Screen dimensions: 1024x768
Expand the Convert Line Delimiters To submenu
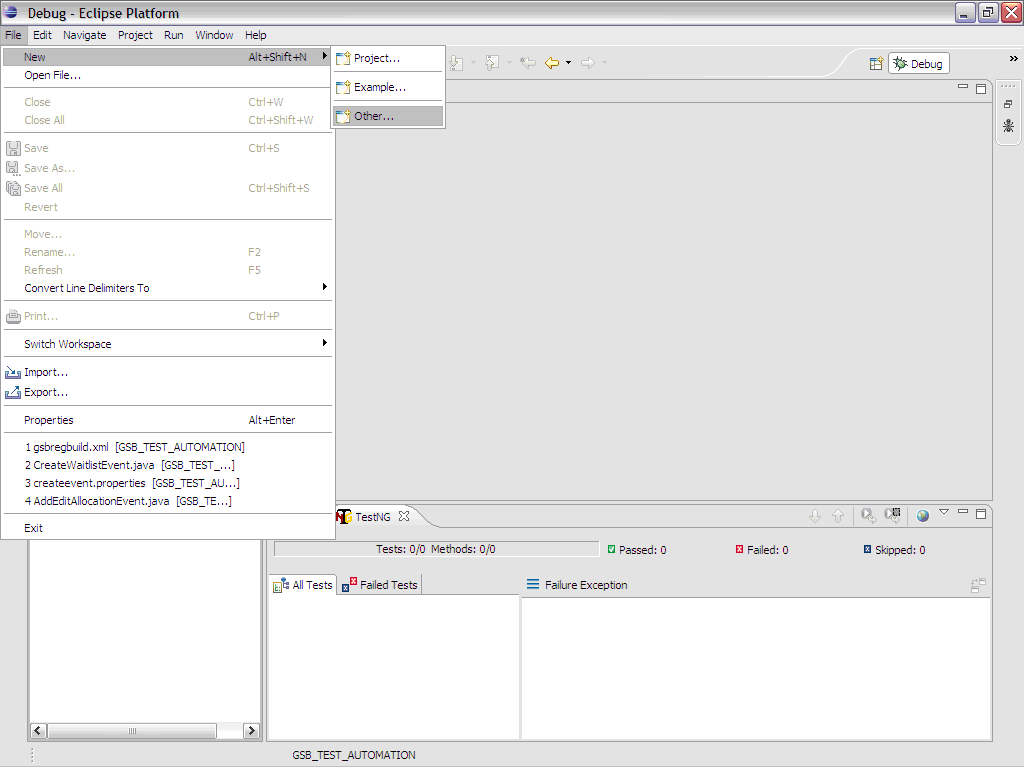click(168, 288)
